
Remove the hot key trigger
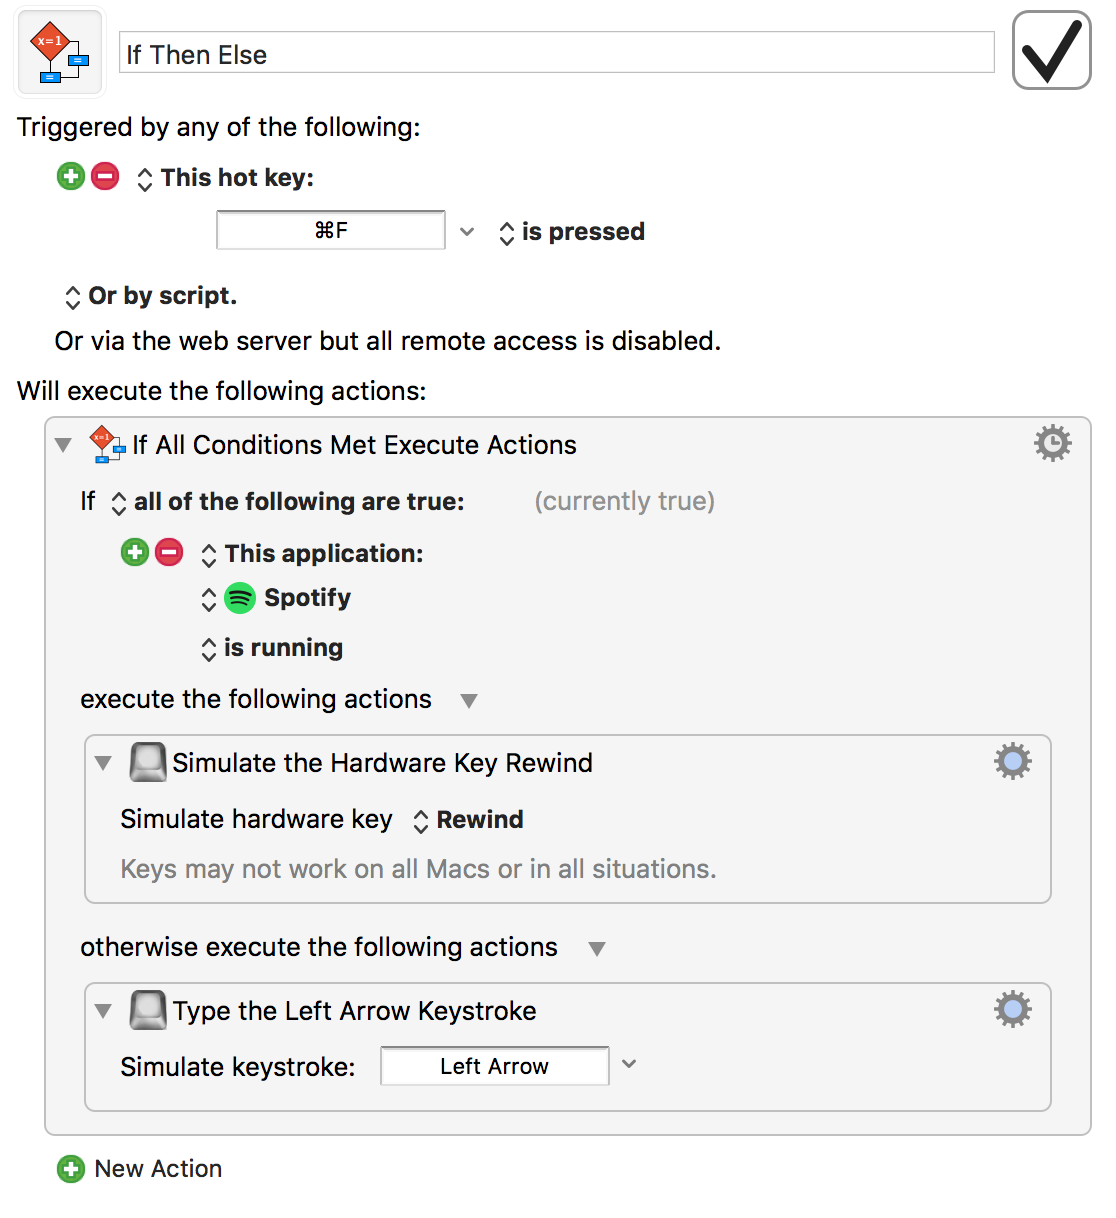coord(105,177)
